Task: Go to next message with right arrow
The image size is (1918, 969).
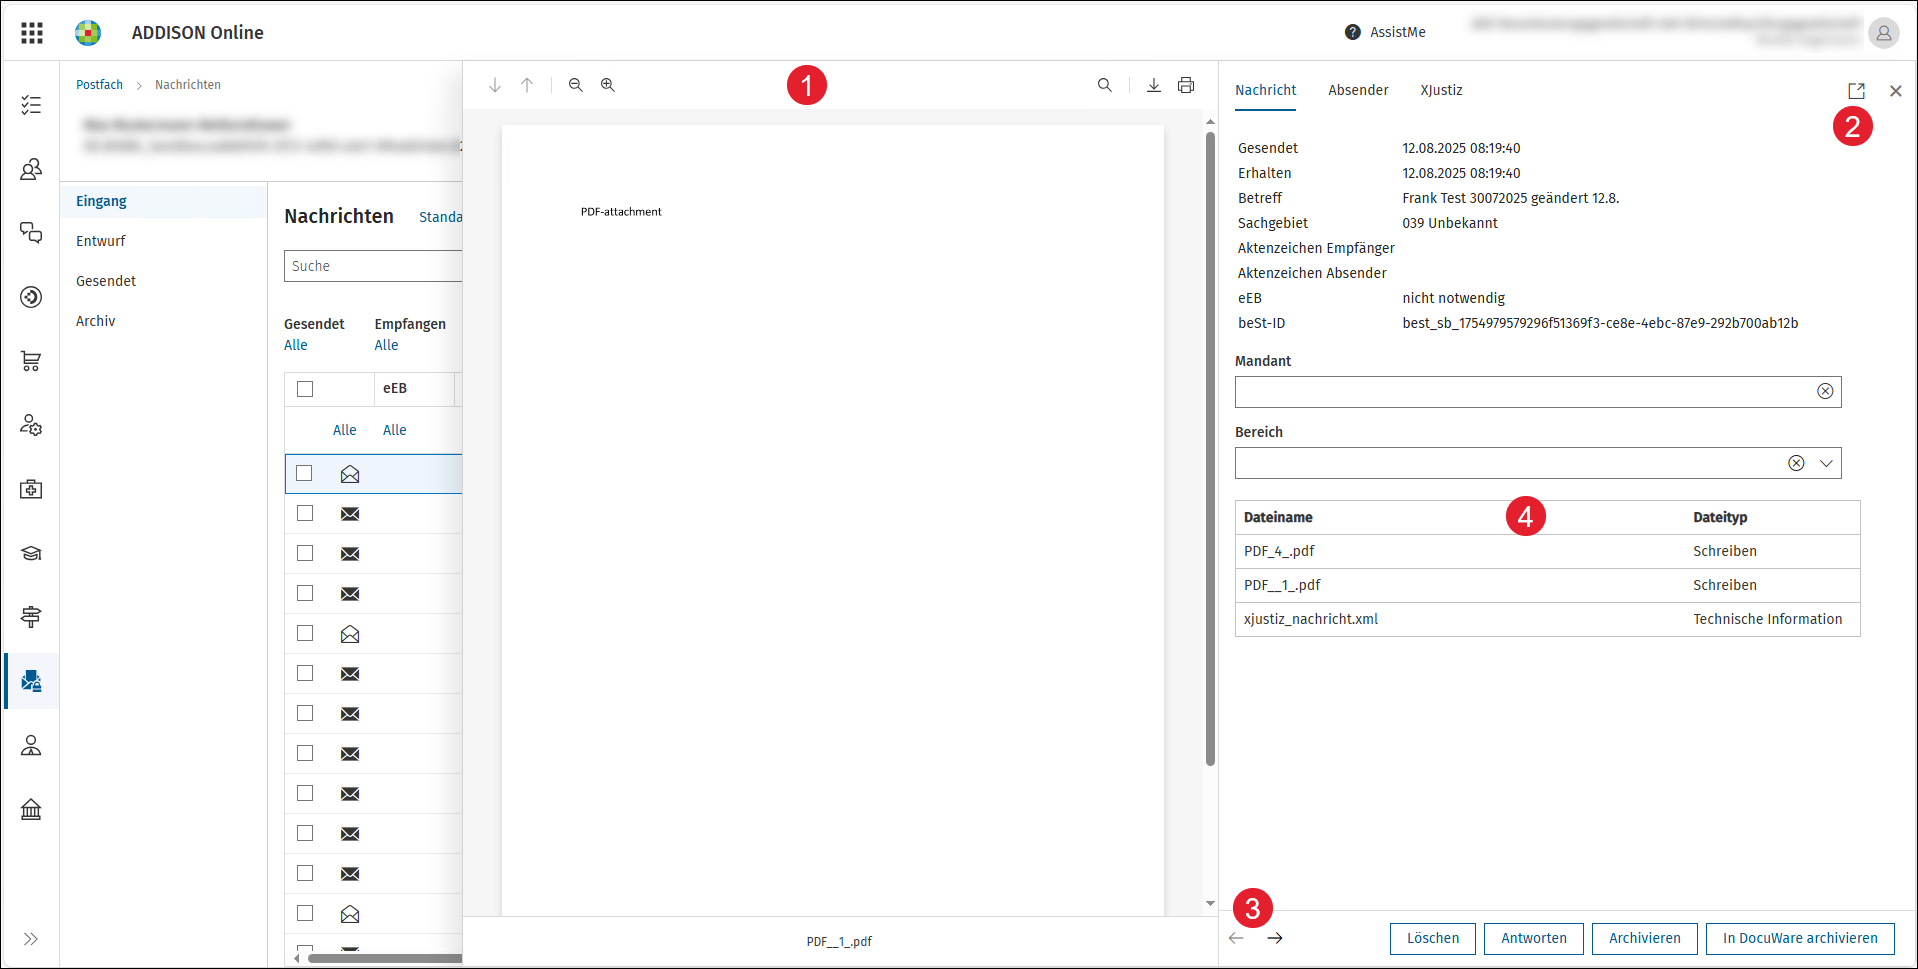Action: click(x=1275, y=938)
